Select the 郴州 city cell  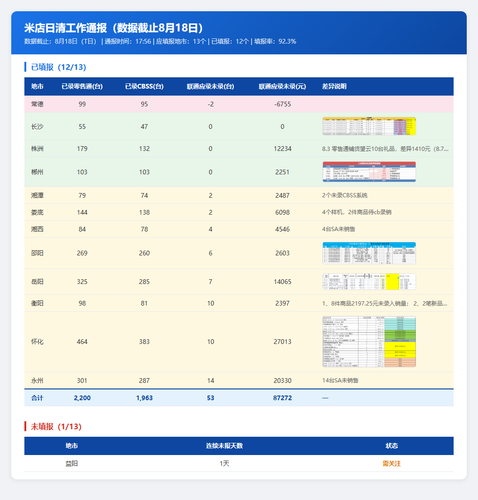pyautogui.click(x=37, y=172)
